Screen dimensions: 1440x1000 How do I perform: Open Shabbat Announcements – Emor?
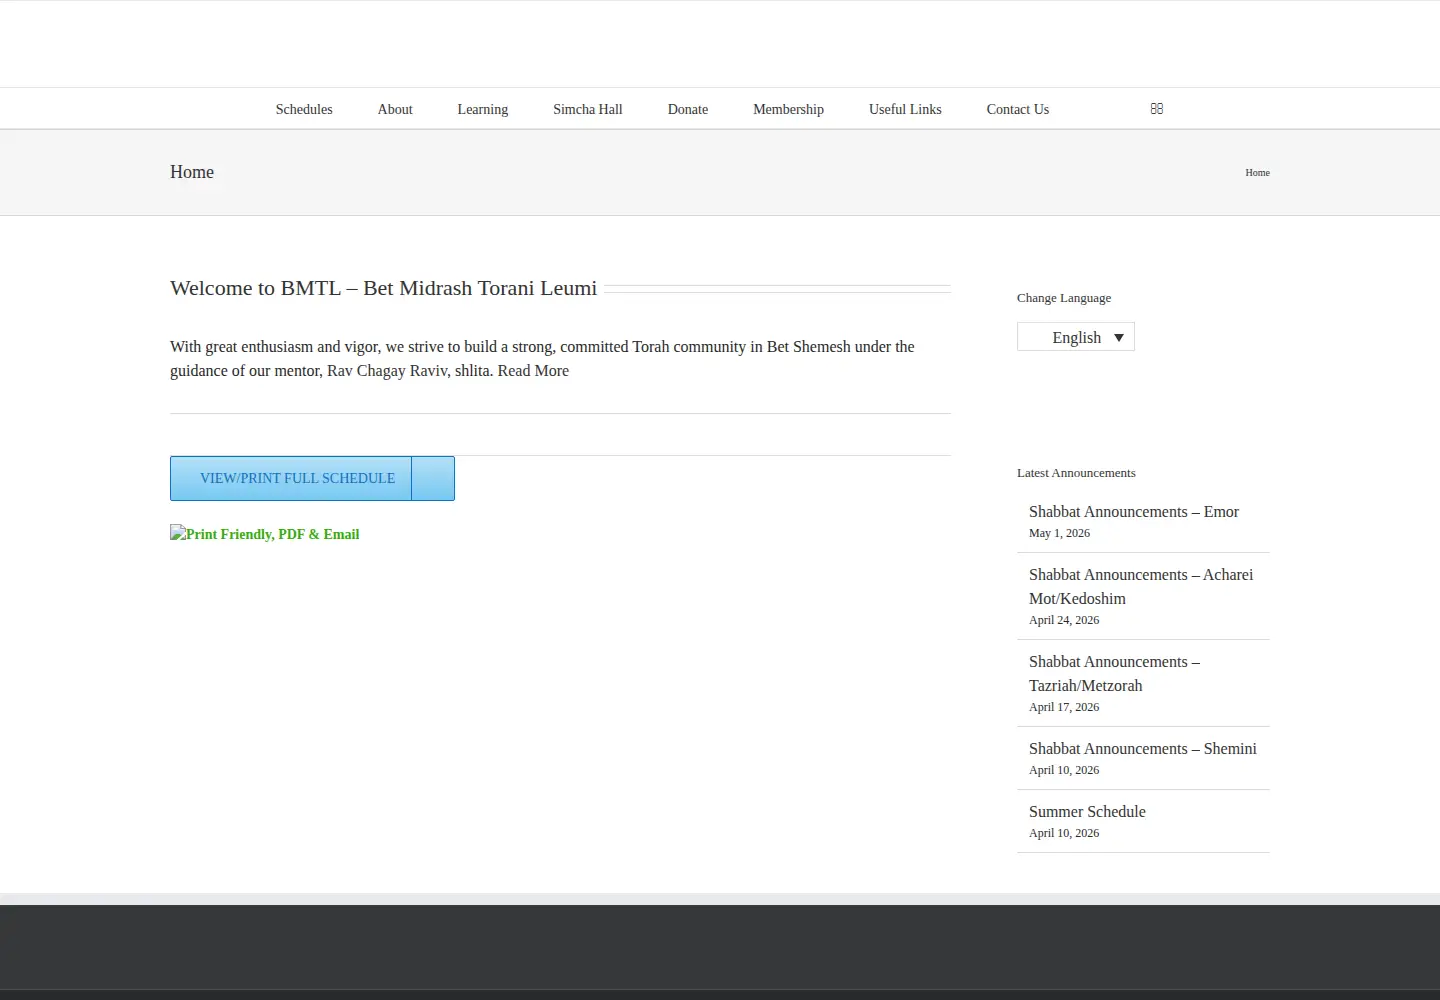(1134, 511)
